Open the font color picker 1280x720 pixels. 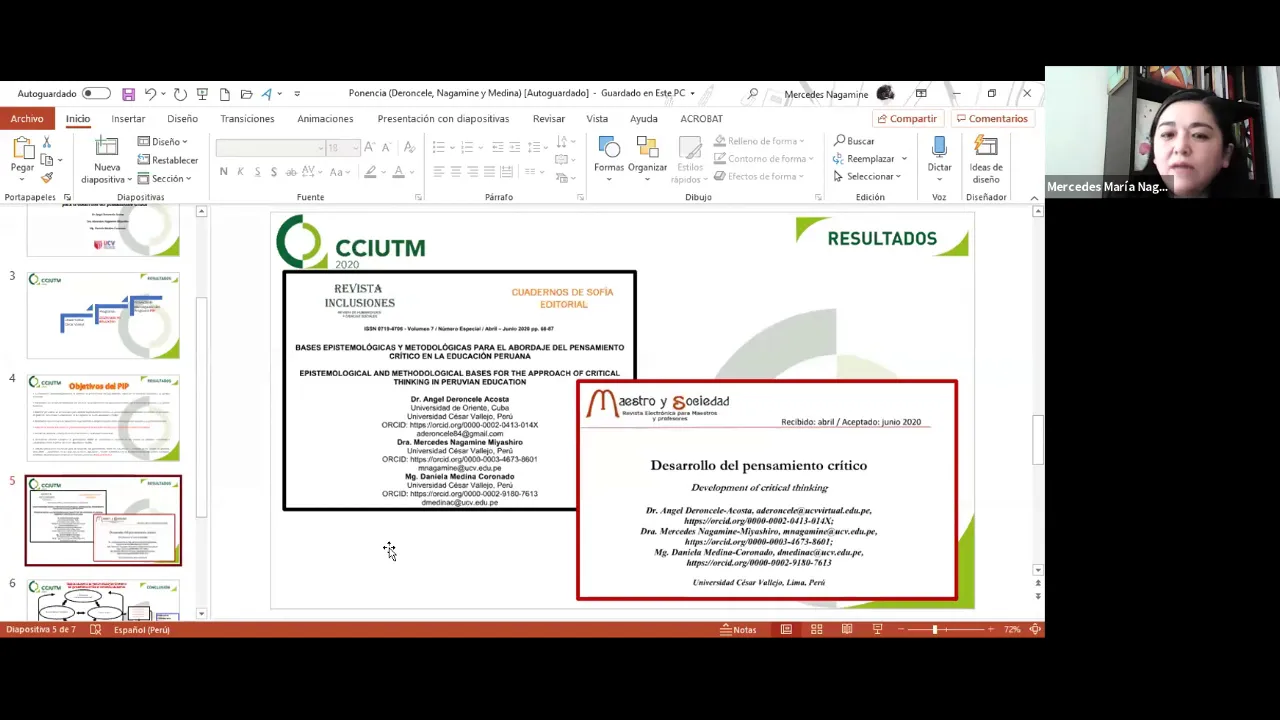402,172
